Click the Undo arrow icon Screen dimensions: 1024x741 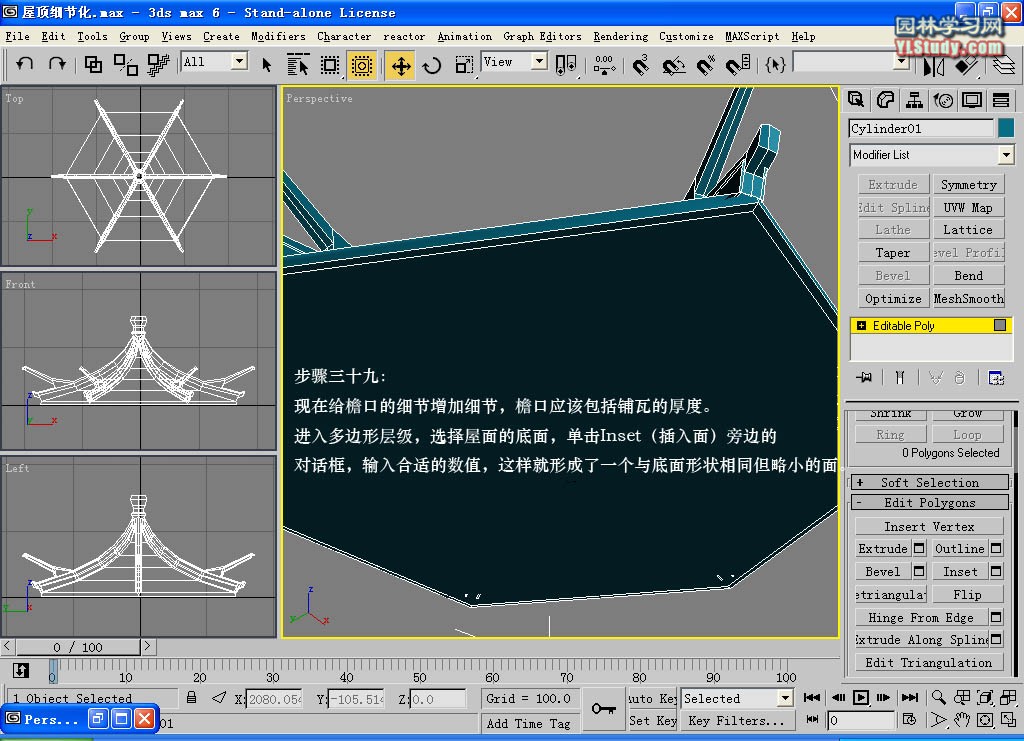pos(25,63)
